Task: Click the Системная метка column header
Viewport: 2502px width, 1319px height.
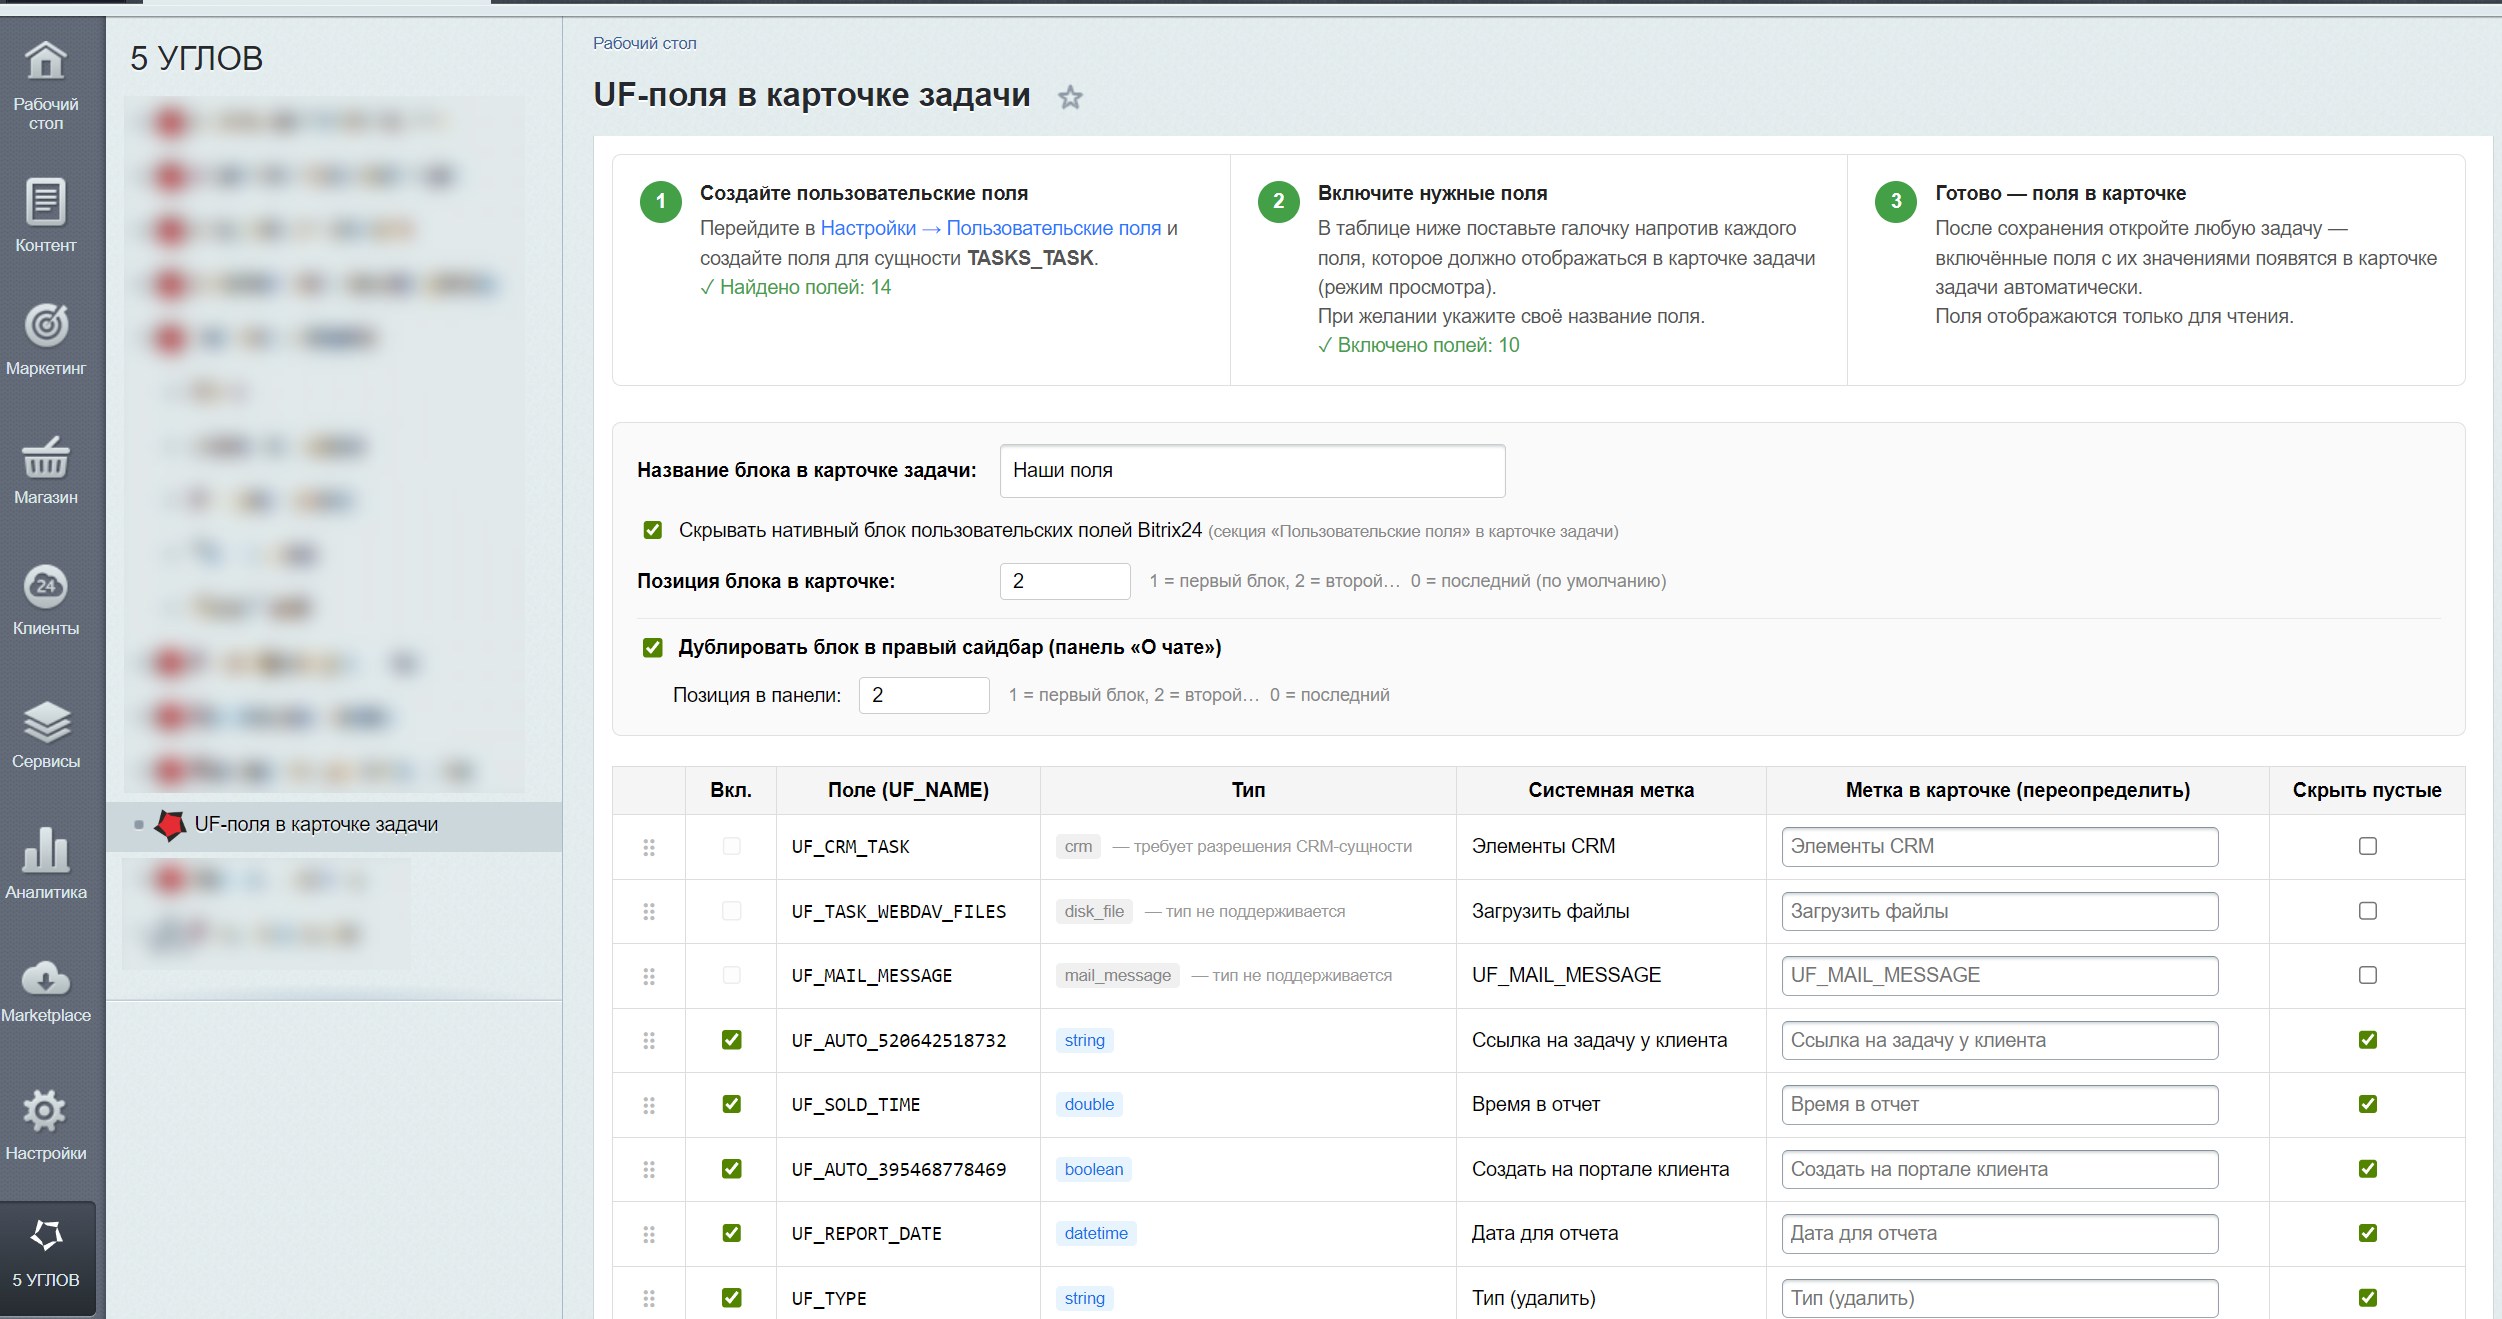Action: [1611, 790]
